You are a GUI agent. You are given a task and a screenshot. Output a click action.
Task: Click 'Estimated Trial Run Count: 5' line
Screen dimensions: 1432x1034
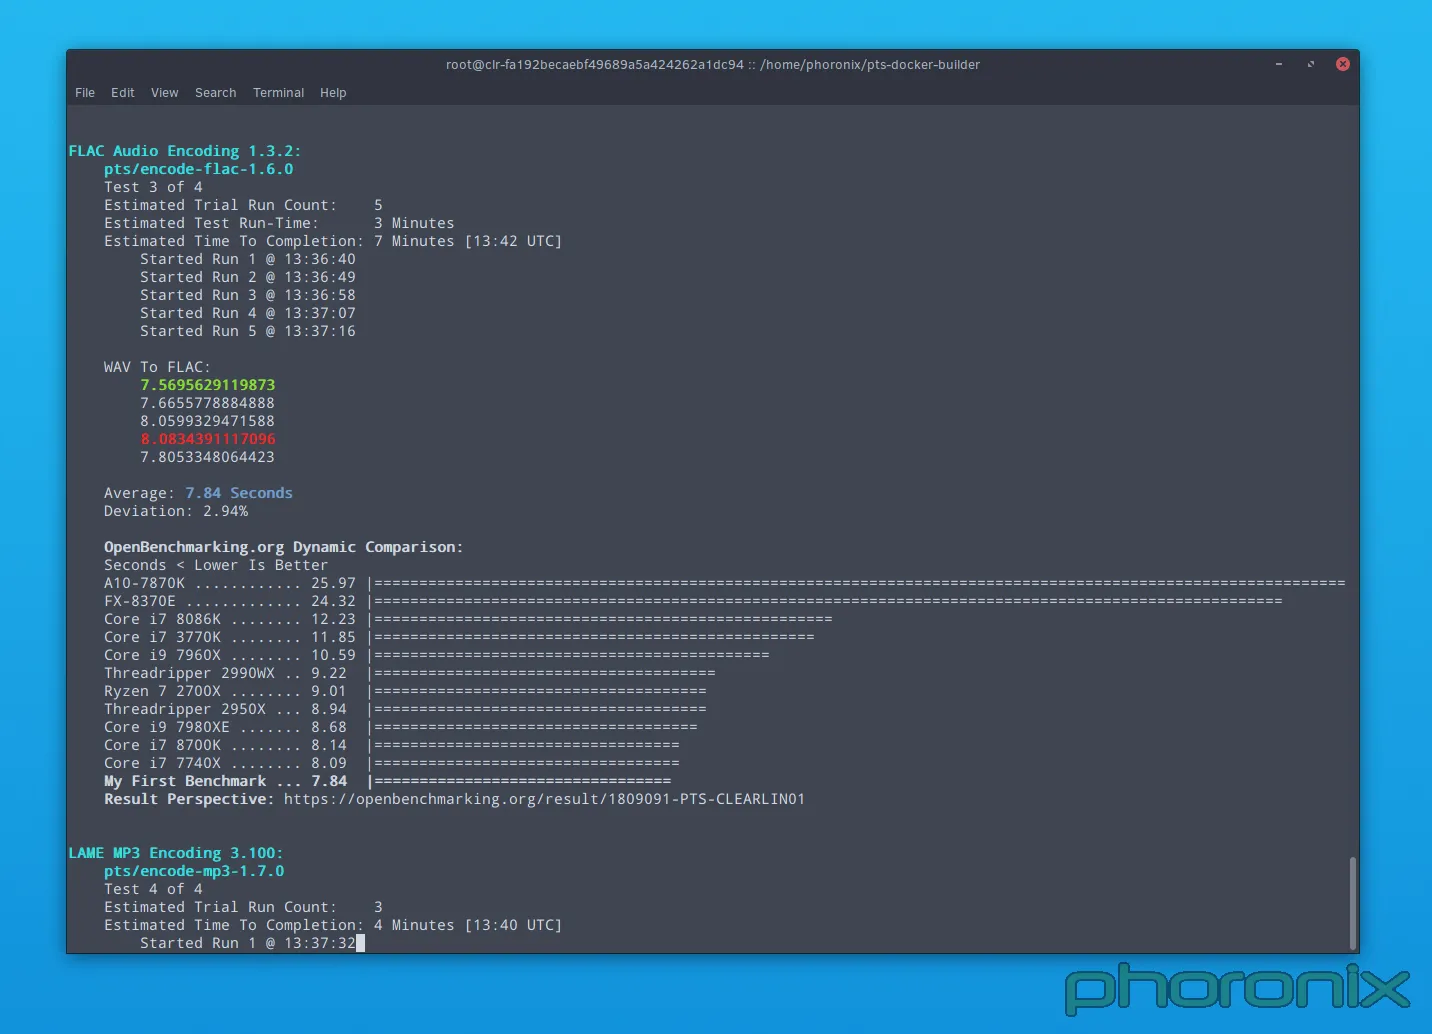click(x=243, y=205)
